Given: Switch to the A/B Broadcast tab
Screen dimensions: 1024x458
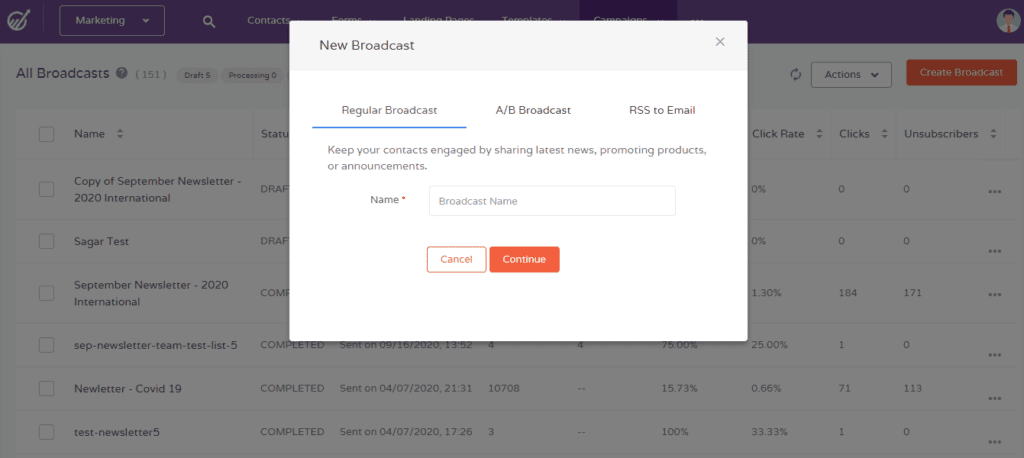Looking at the screenshot, I should point(533,110).
